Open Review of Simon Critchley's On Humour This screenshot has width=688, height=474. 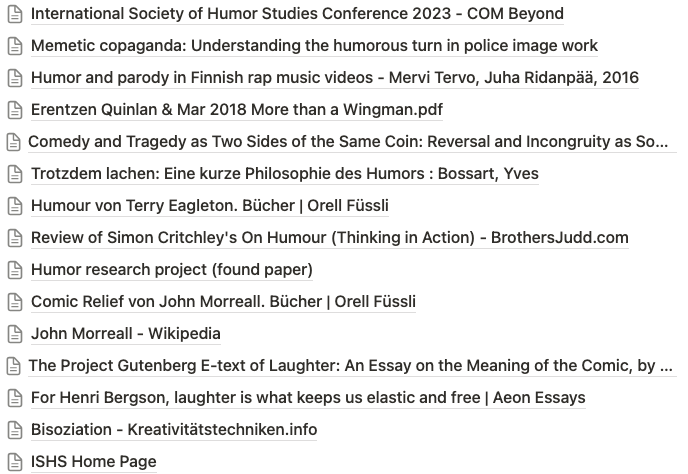pyautogui.click(x=329, y=237)
